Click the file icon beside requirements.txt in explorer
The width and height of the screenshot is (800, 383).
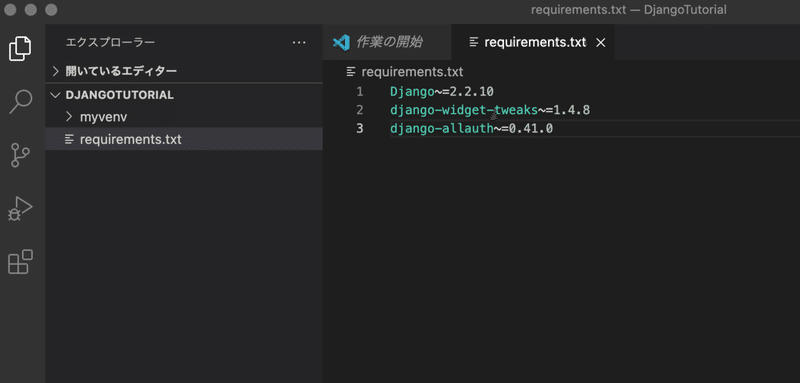[69, 139]
